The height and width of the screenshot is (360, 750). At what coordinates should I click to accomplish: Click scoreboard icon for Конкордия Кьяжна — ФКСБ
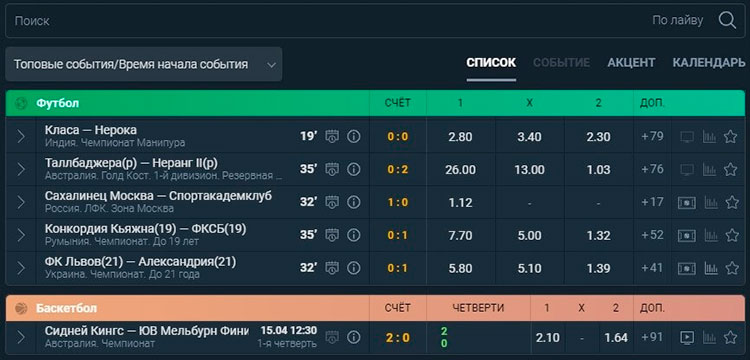[x=332, y=235]
